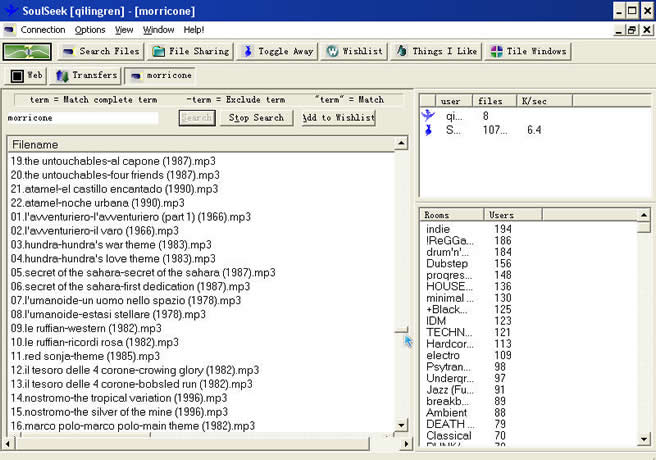The image size is (656, 460).
Task: Click Add to Wishlist button
Action: tap(338, 118)
